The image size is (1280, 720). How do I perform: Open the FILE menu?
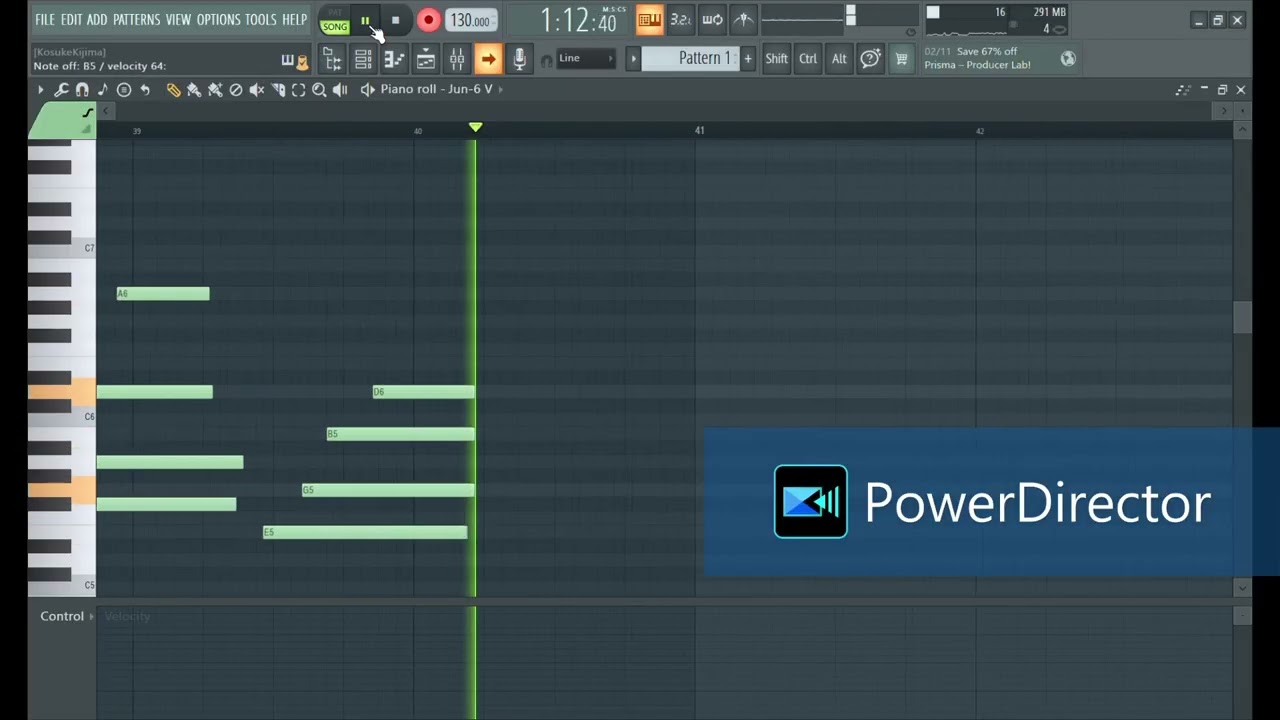[45, 20]
